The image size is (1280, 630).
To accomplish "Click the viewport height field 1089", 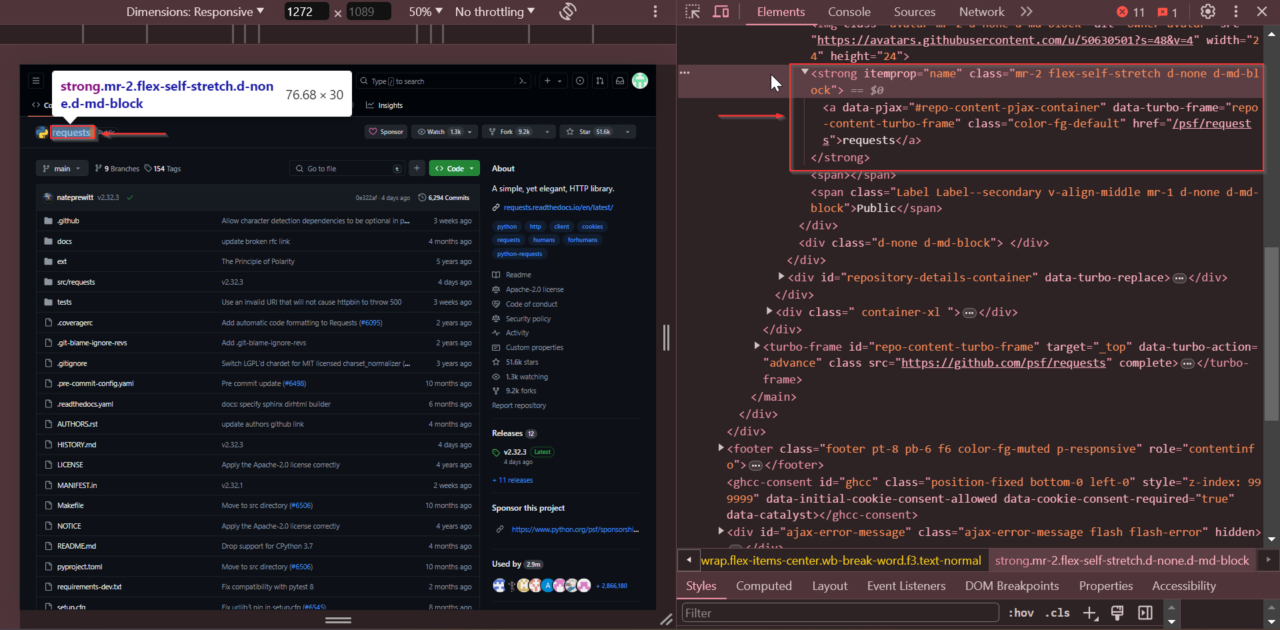I will (368, 12).
